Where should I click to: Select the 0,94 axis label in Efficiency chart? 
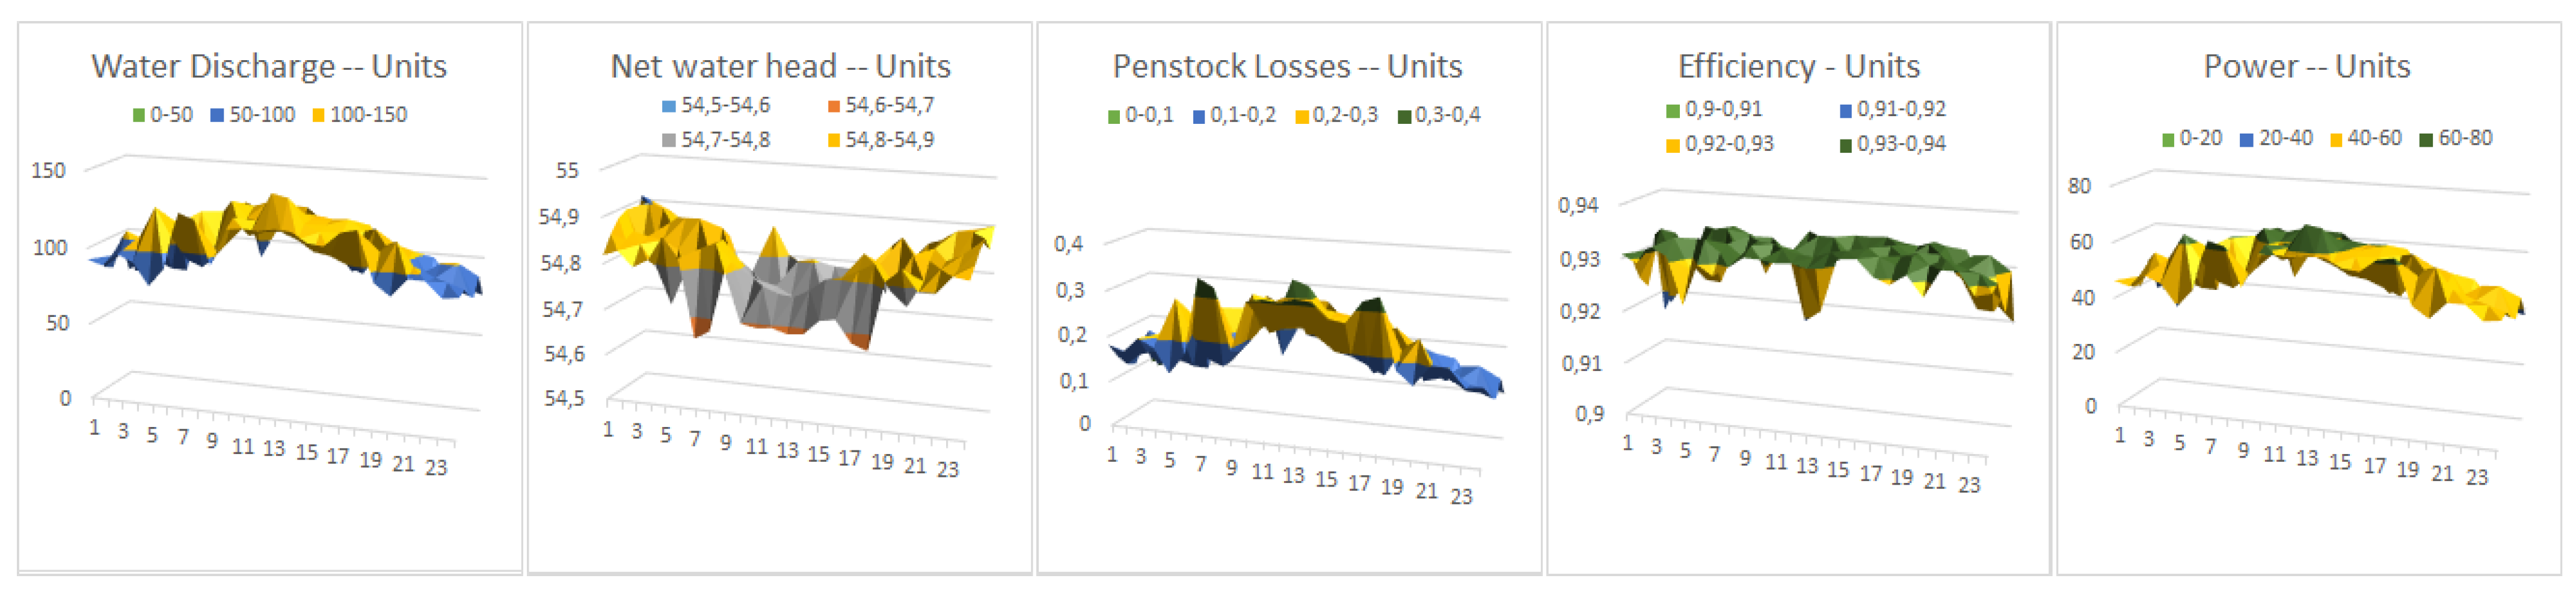(x=1578, y=206)
